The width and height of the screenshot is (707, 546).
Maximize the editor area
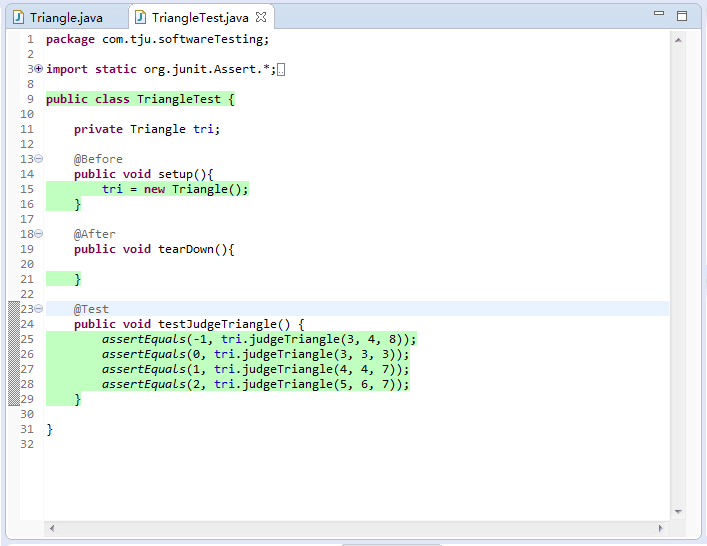(x=682, y=16)
